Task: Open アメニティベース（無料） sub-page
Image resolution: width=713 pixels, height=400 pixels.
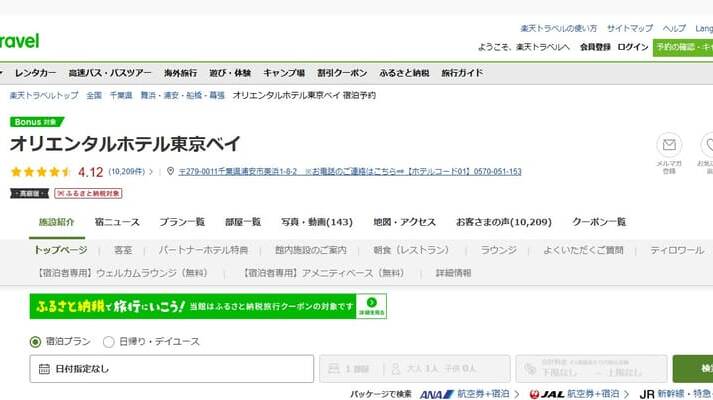Action: click(x=322, y=273)
